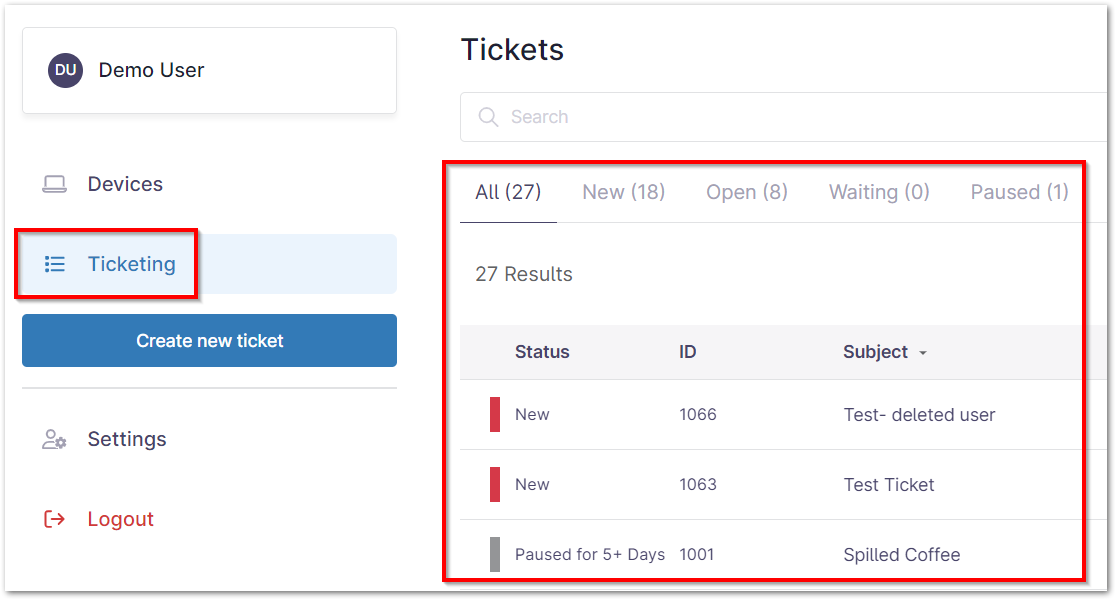The width and height of the screenshot is (1116, 600).
Task: Click the Create new ticket button
Action: (x=209, y=340)
